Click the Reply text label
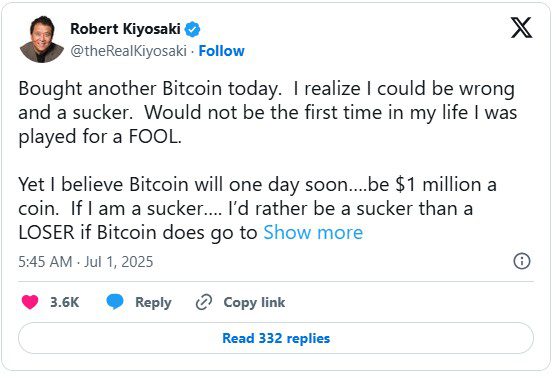556x378 pixels. pyautogui.click(x=153, y=302)
